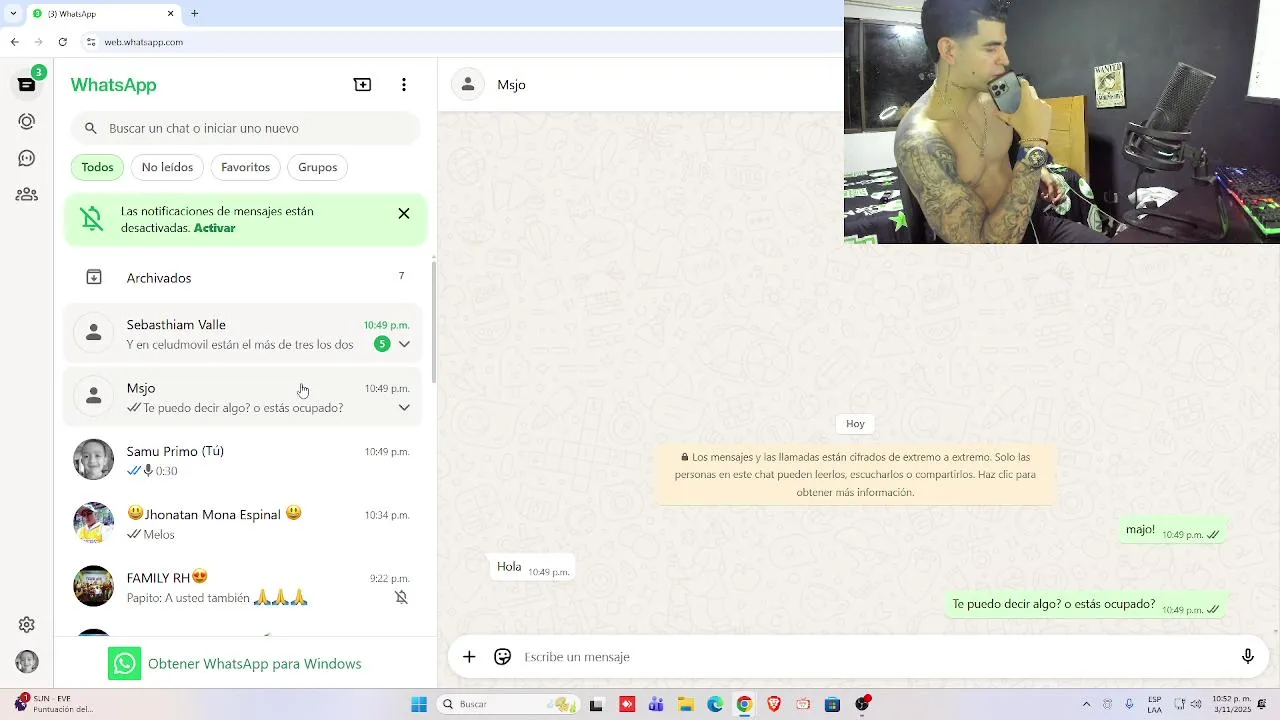
Task: Select the No leídos filter
Action: point(167,167)
